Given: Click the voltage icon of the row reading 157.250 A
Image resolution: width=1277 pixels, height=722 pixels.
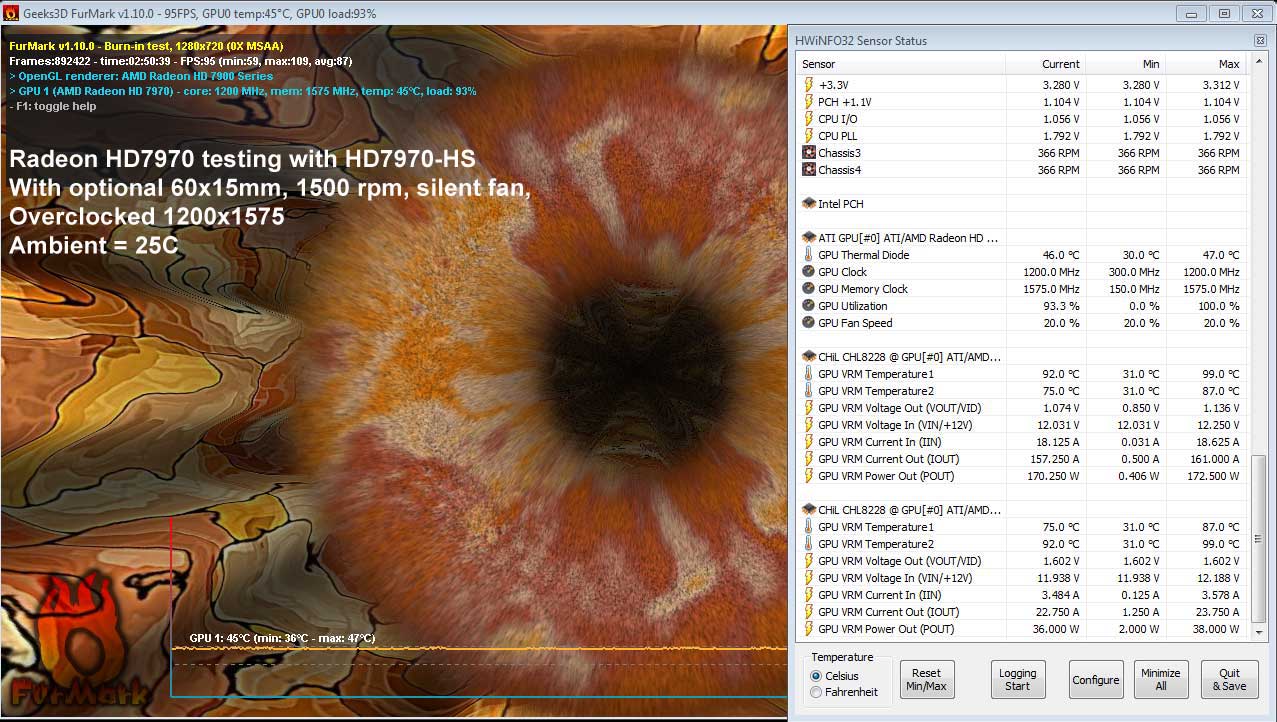Looking at the screenshot, I should pos(809,459).
